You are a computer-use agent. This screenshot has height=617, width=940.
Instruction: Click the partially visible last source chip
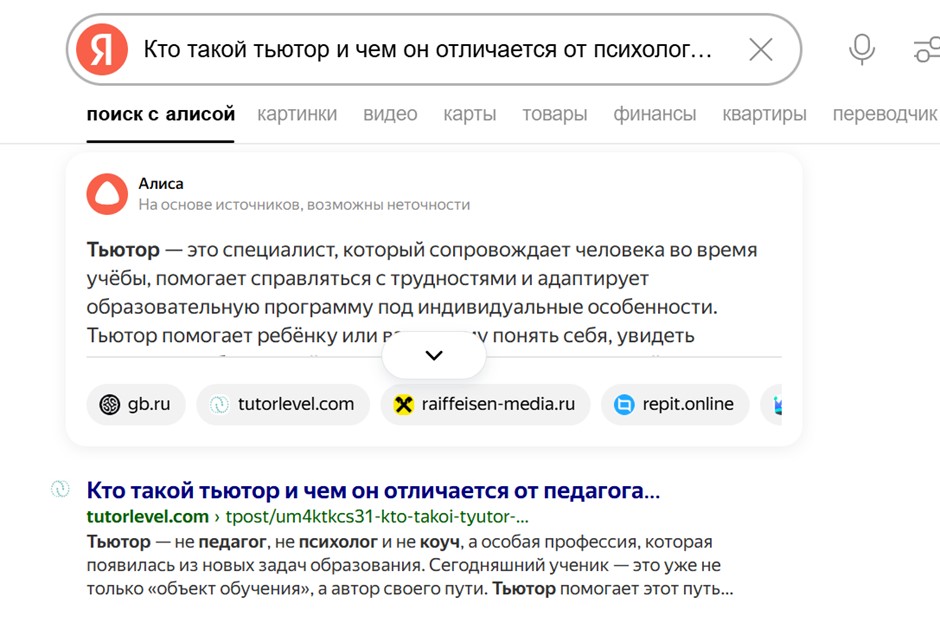click(772, 404)
